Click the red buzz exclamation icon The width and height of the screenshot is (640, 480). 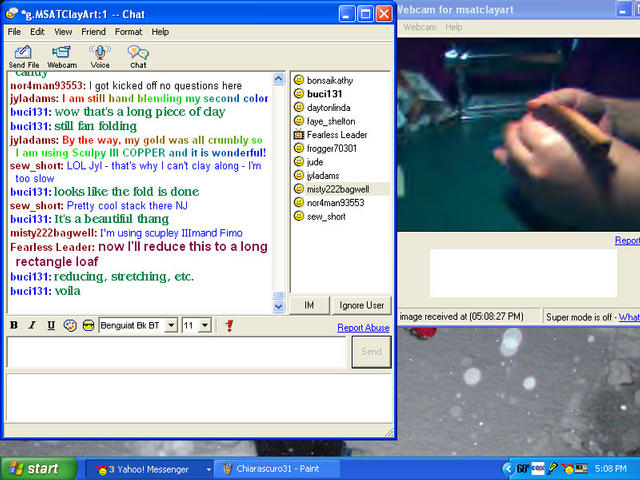(x=229, y=325)
